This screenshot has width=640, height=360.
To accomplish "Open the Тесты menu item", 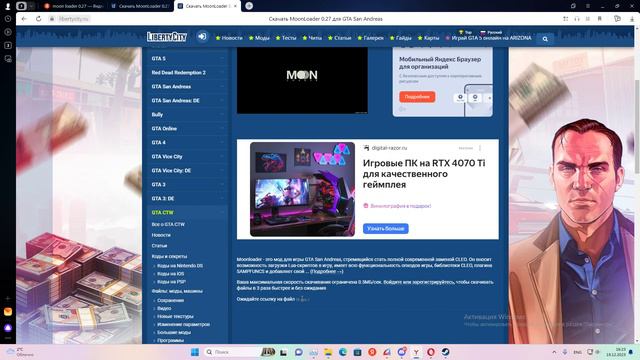I will click(286, 38).
